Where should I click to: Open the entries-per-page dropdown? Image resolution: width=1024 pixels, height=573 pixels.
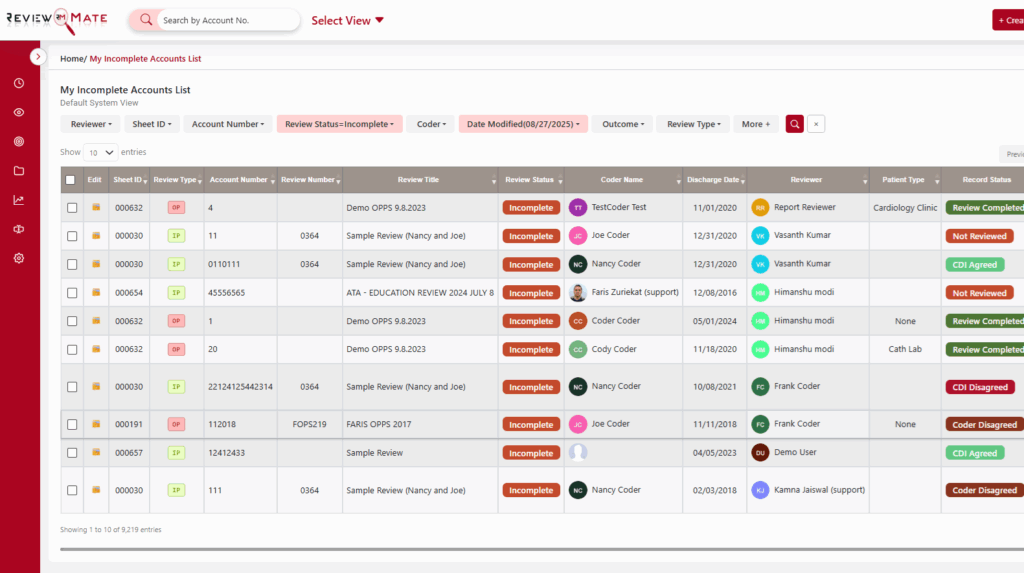click(100, 152)
